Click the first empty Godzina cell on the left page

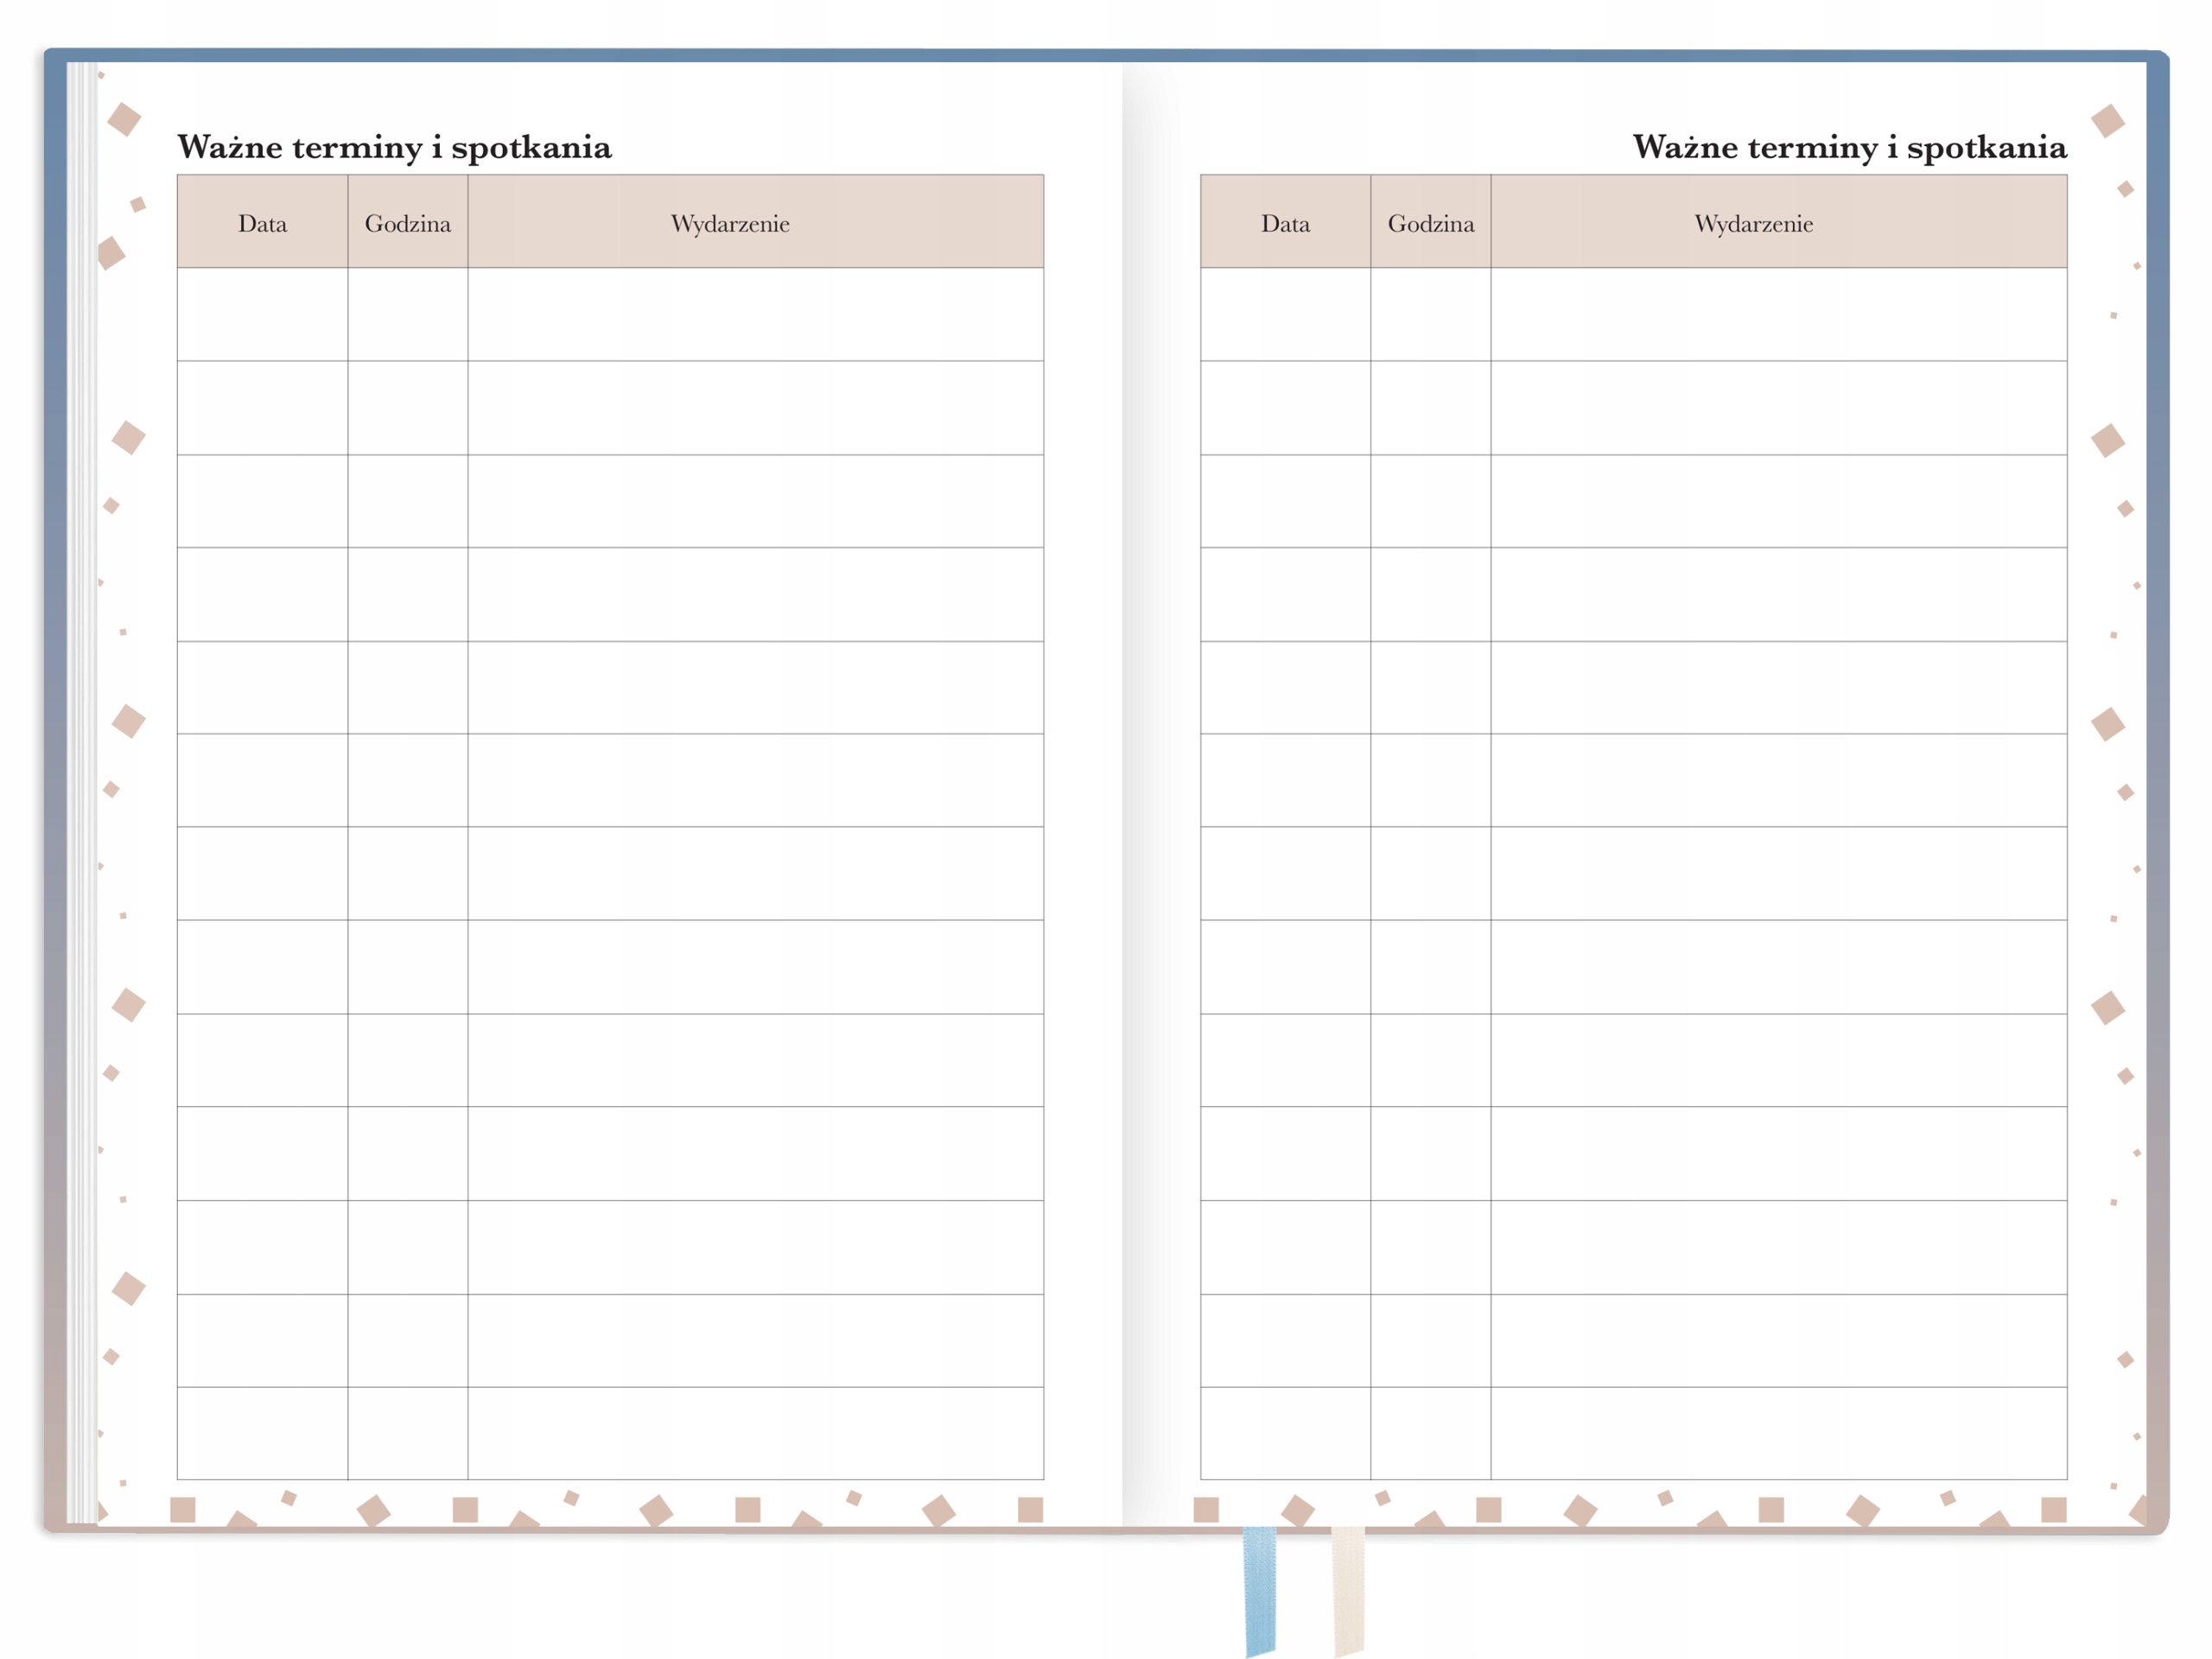[x=407, y=314]
